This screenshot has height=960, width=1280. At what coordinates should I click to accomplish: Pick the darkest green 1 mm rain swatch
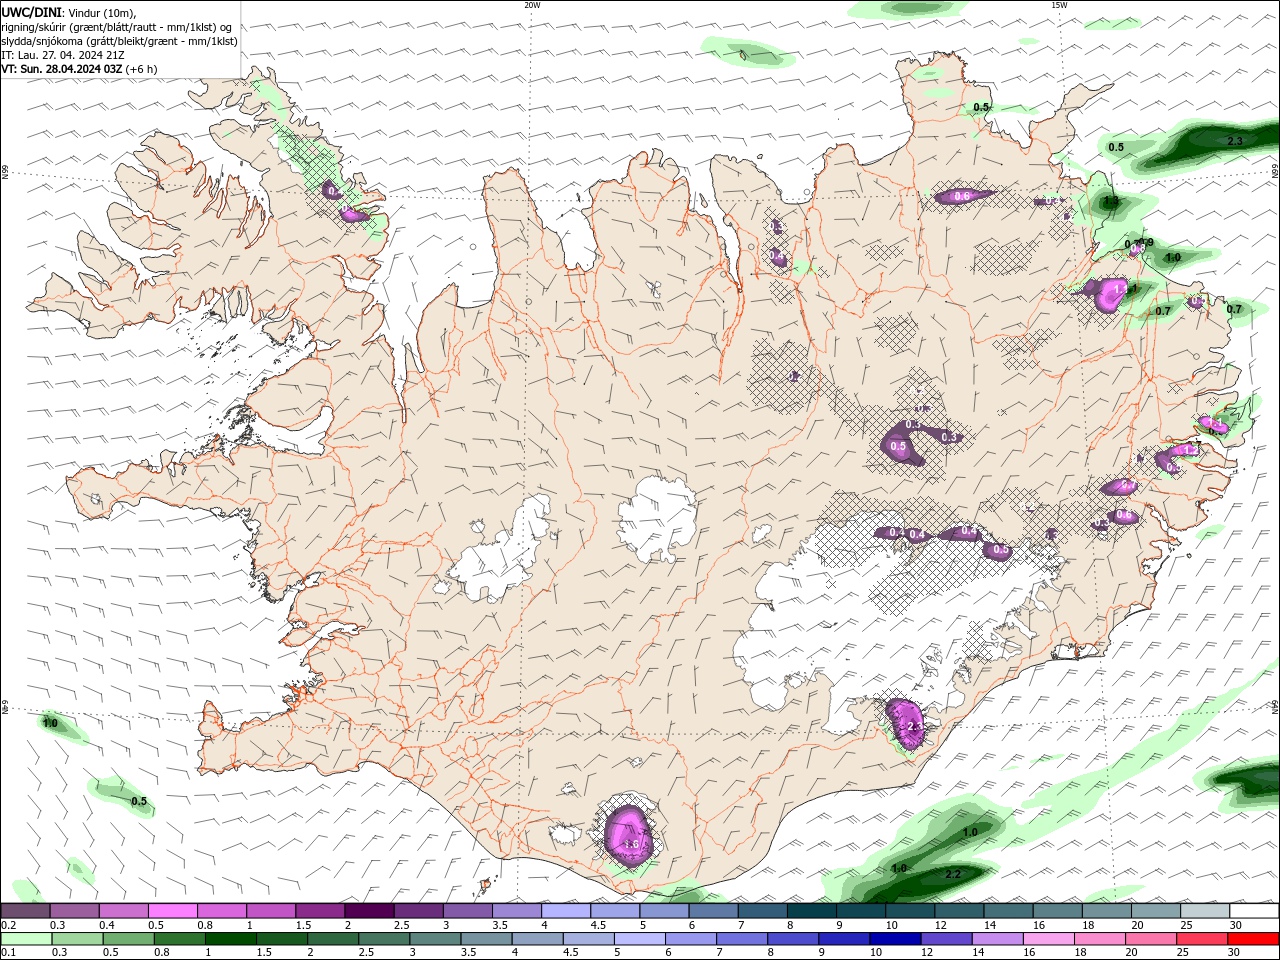click(230, 939)
